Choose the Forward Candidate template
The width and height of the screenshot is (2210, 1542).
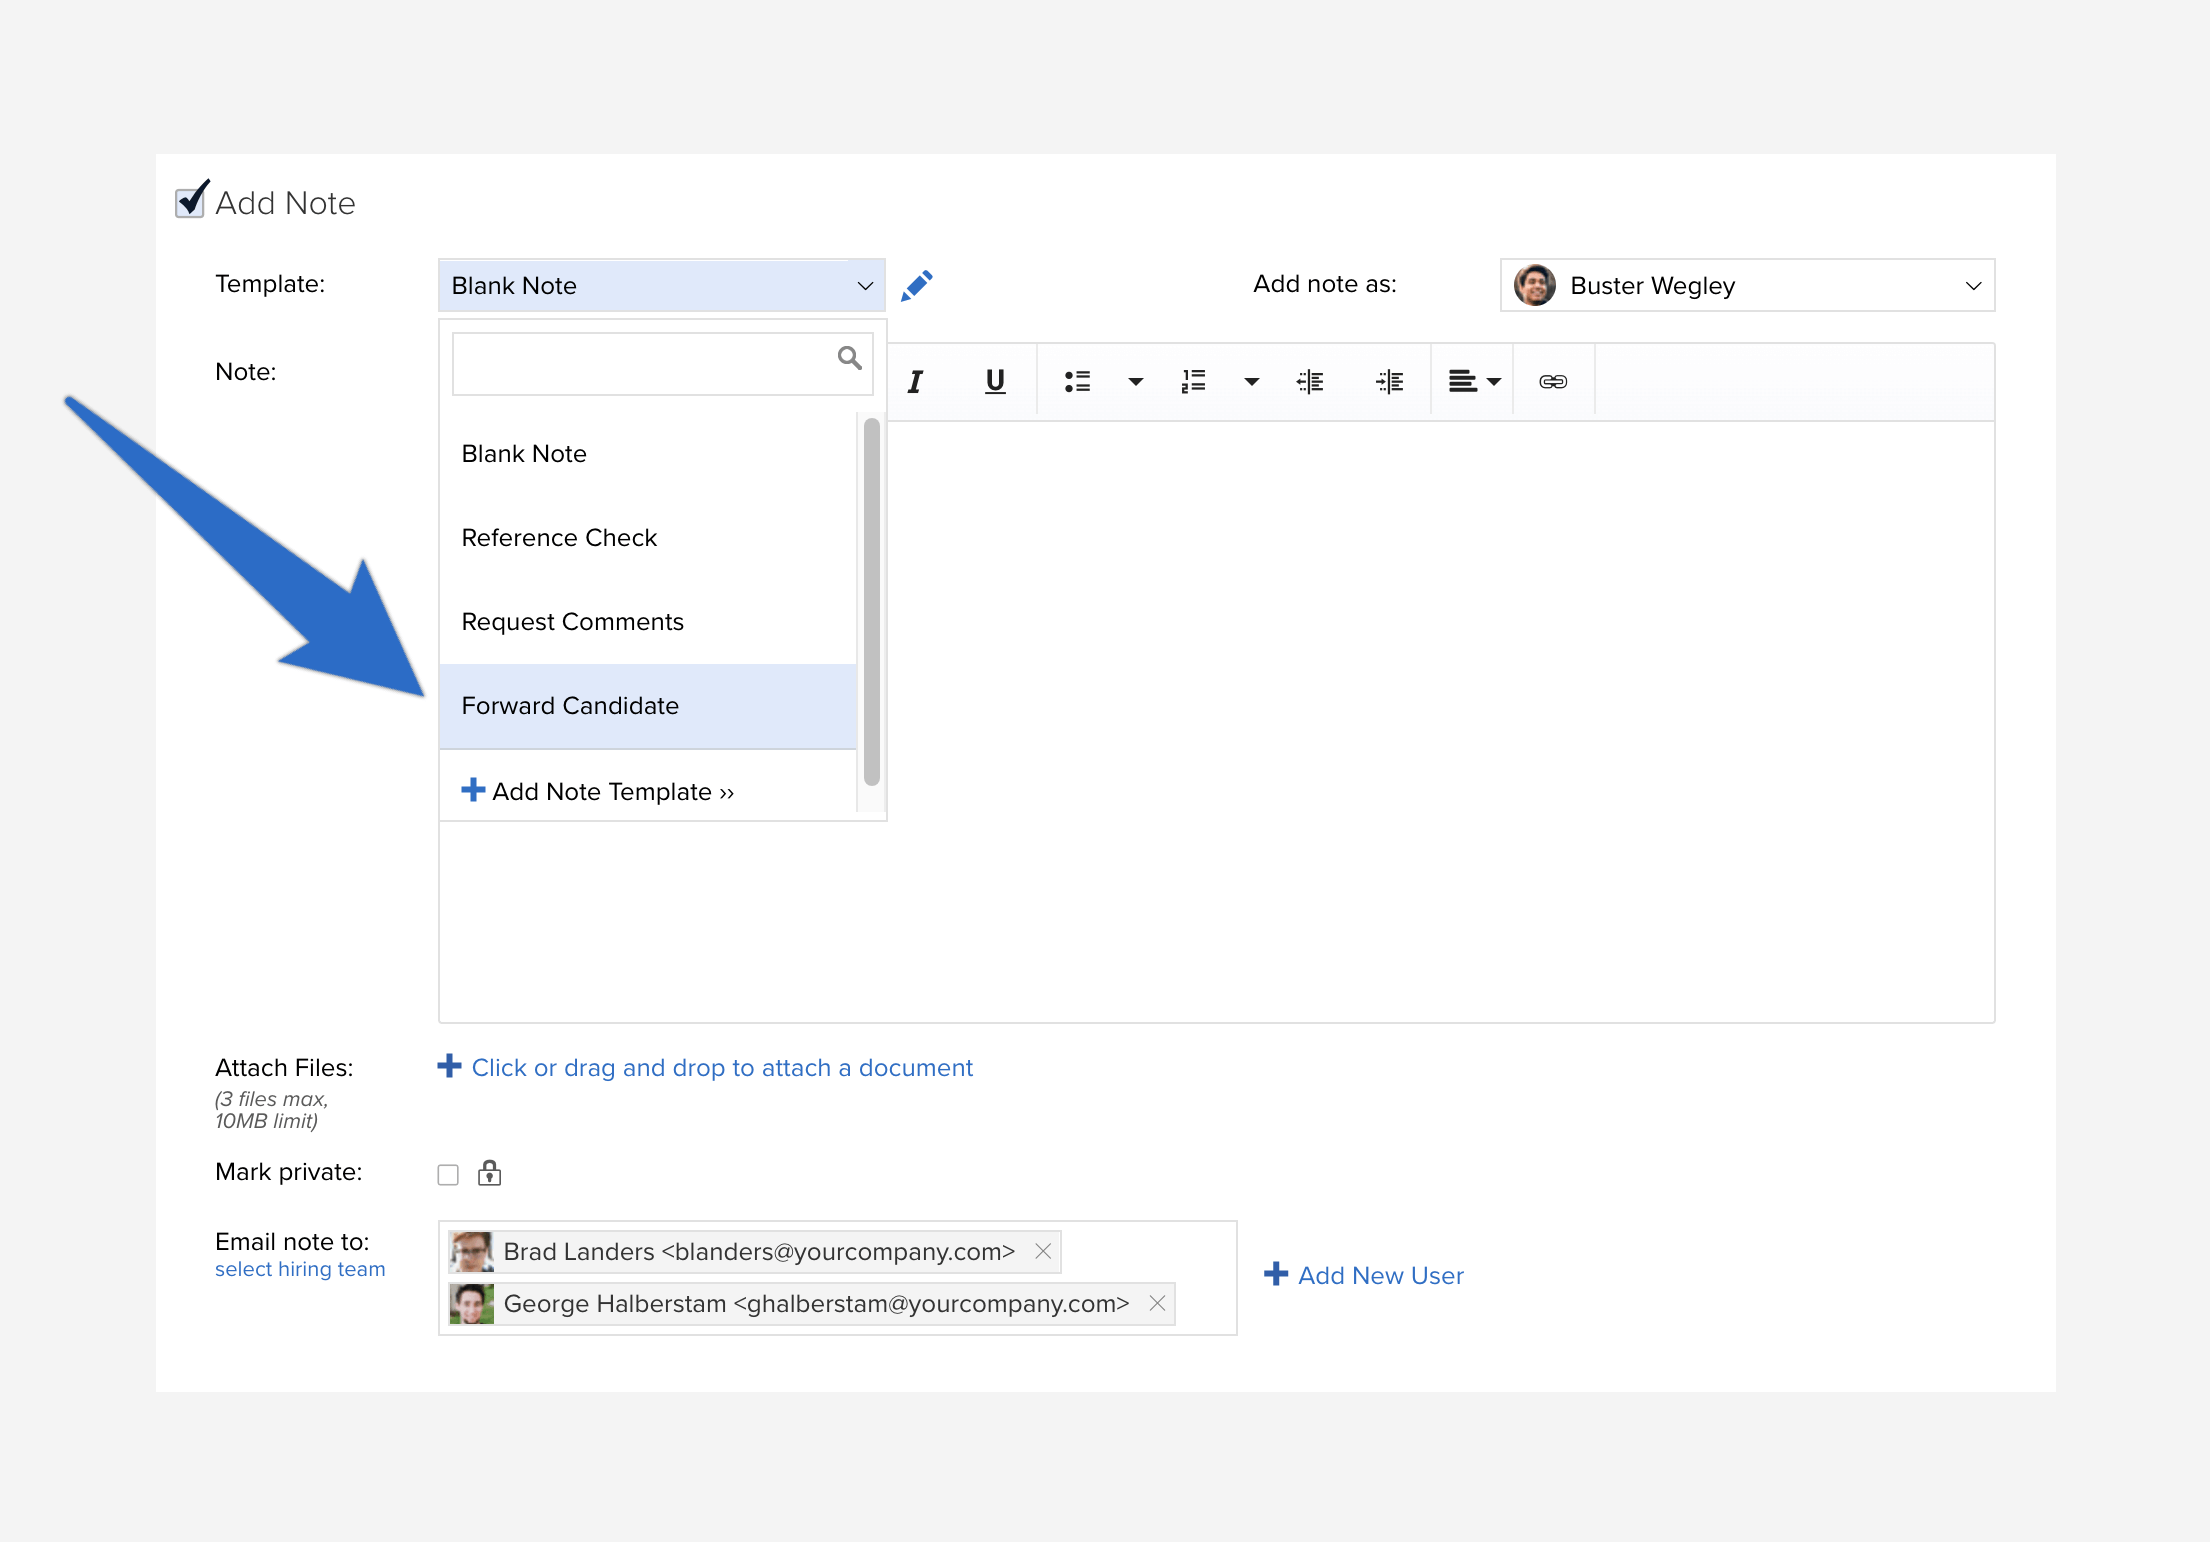(648, 706)
